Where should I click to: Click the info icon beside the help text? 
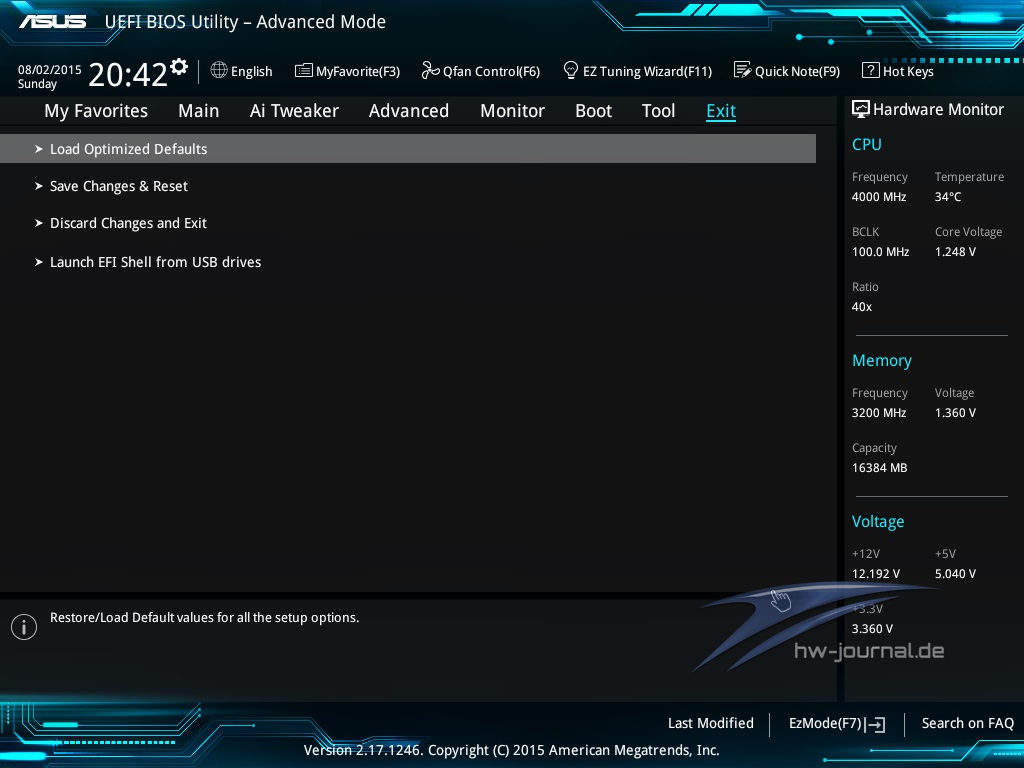(24, 627)
